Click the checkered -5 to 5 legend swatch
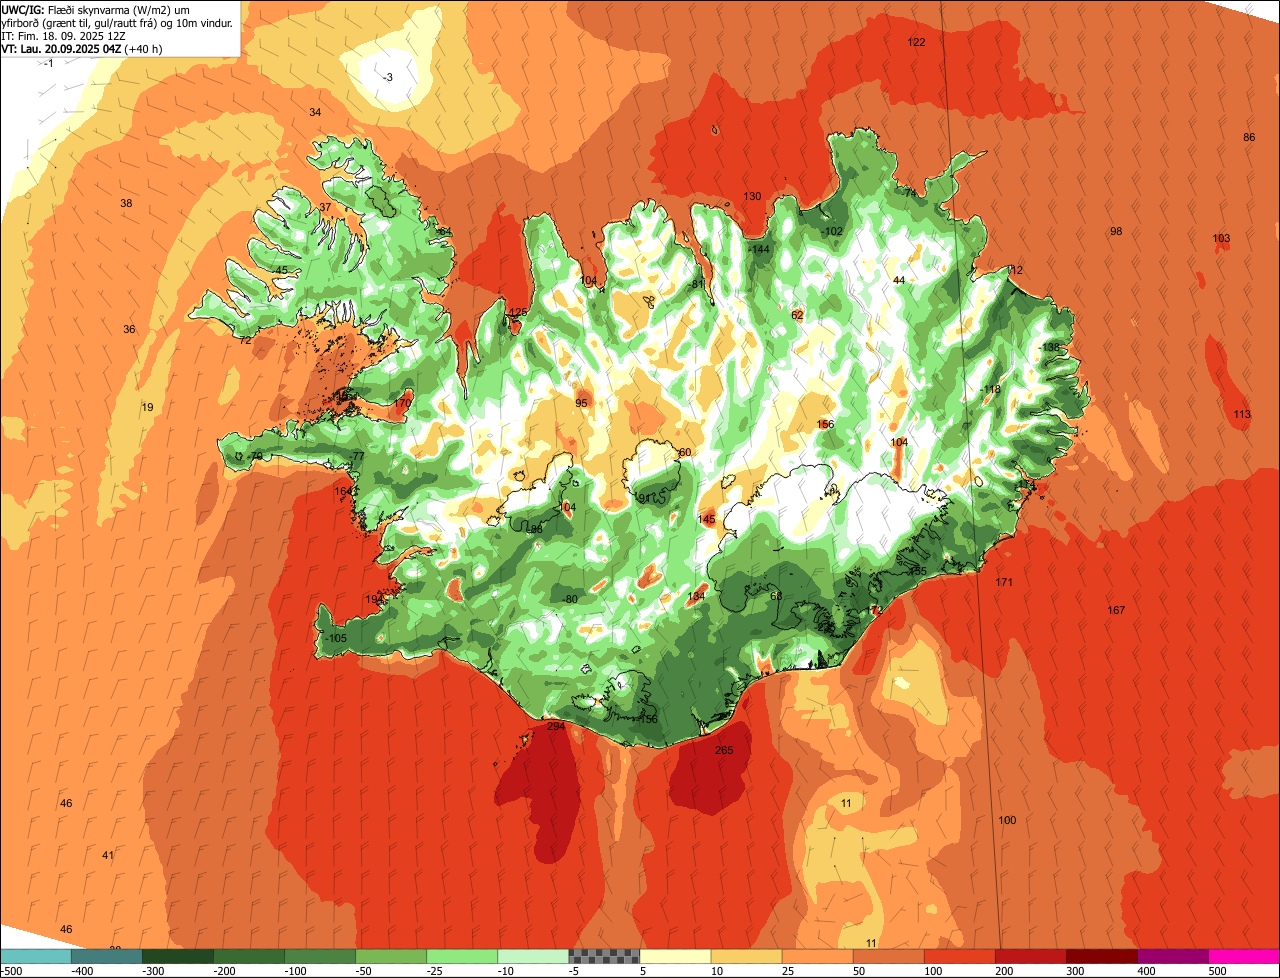 [604, 956]
